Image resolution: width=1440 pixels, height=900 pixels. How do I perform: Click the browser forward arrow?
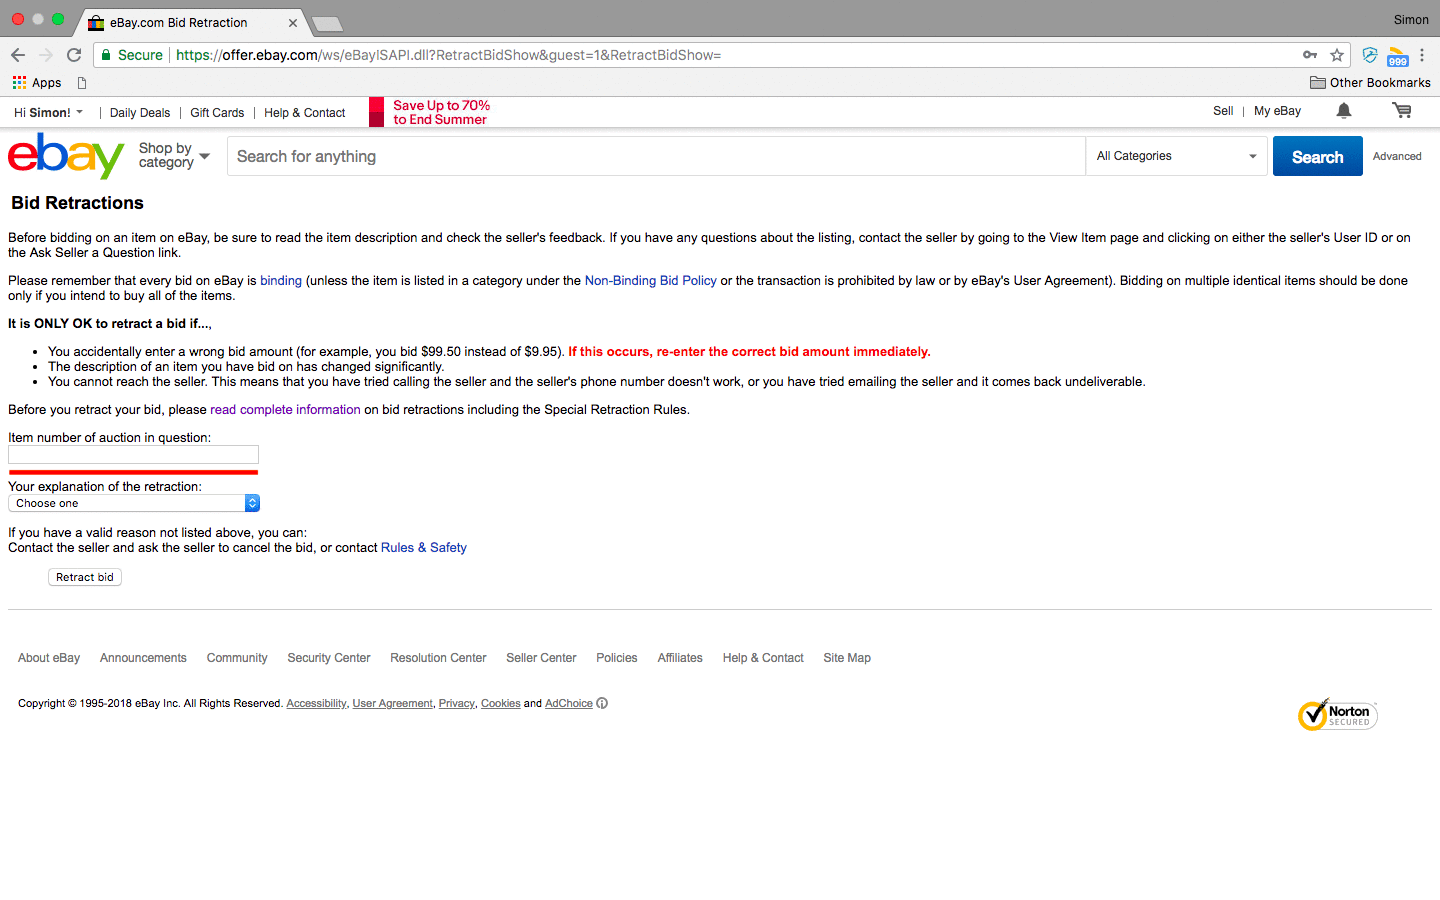point(46,55)
